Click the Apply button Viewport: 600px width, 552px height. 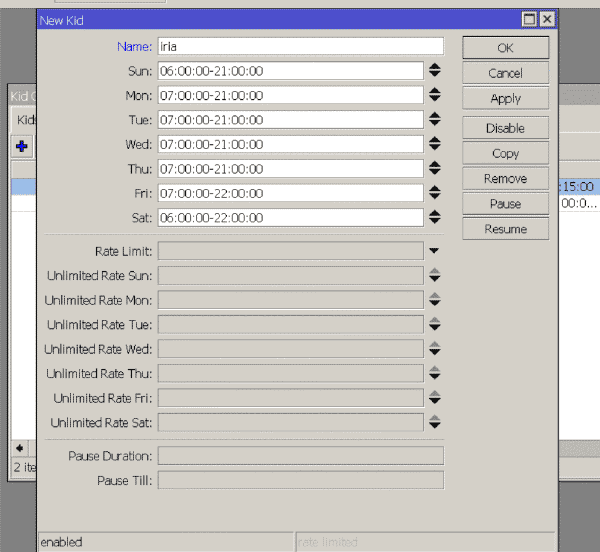click(x=505, y=99)
